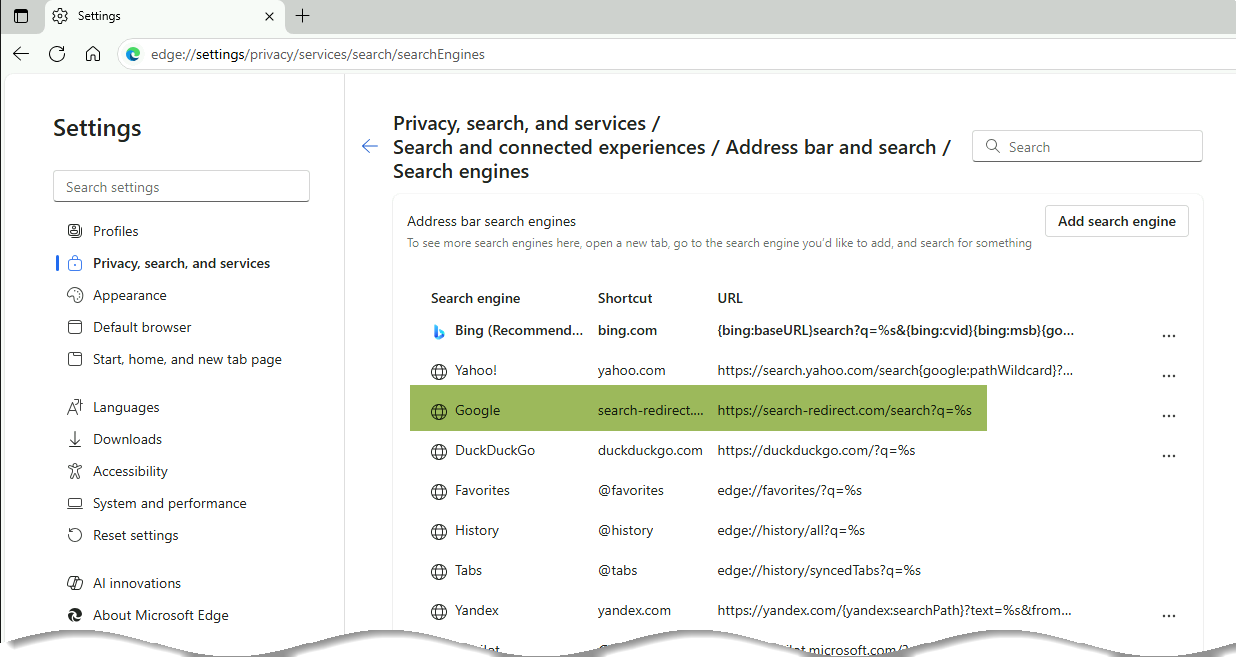Screen dimensions: 1236x657
Task: Open Profiles settings section
Action: 116,231
